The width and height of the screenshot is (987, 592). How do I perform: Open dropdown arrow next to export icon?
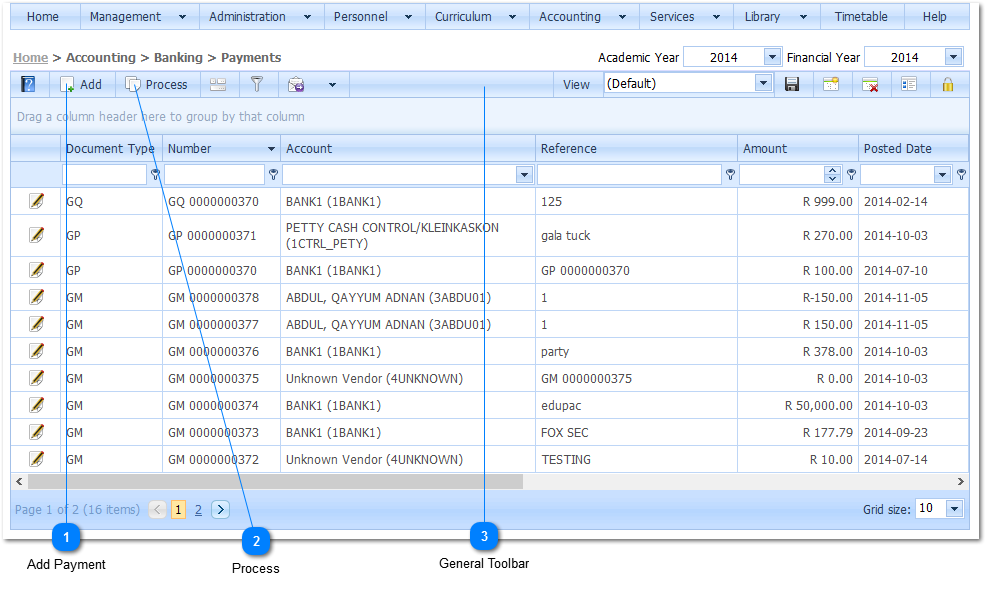[x=332, y=84]
